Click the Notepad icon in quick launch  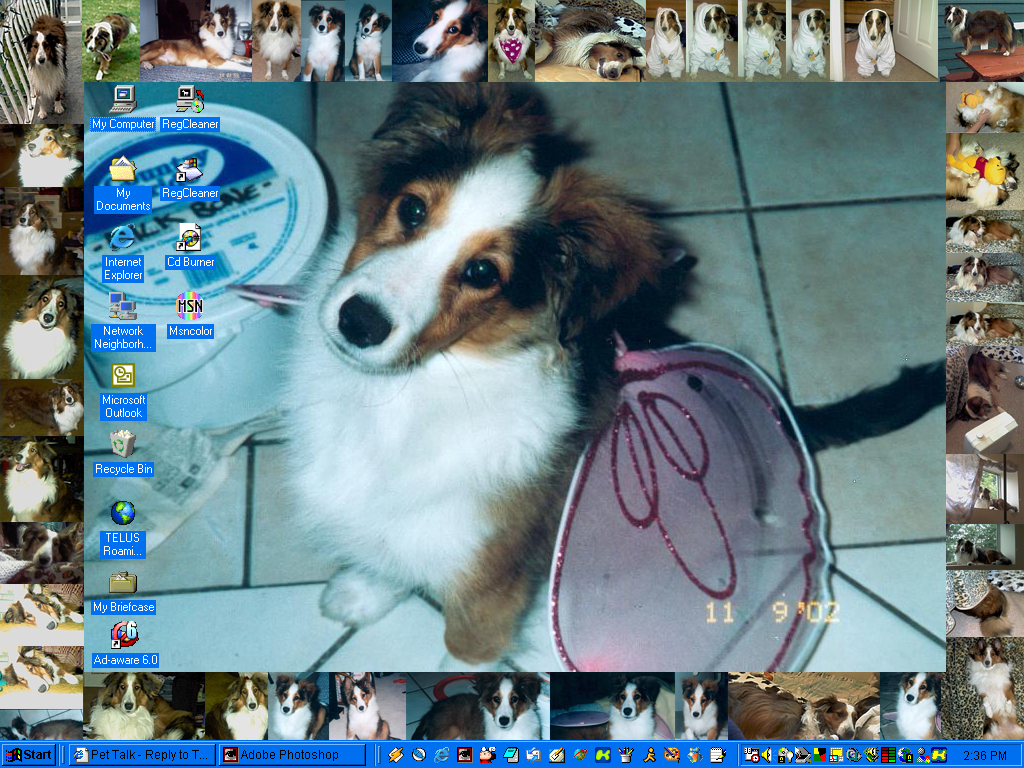716,755
